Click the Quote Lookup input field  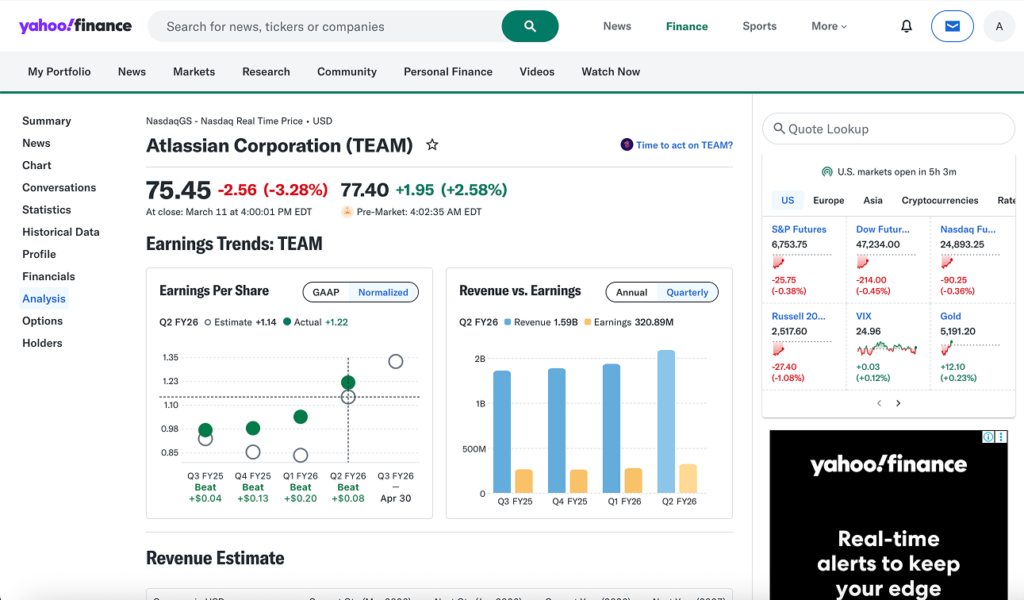click(x=888, y=128)
